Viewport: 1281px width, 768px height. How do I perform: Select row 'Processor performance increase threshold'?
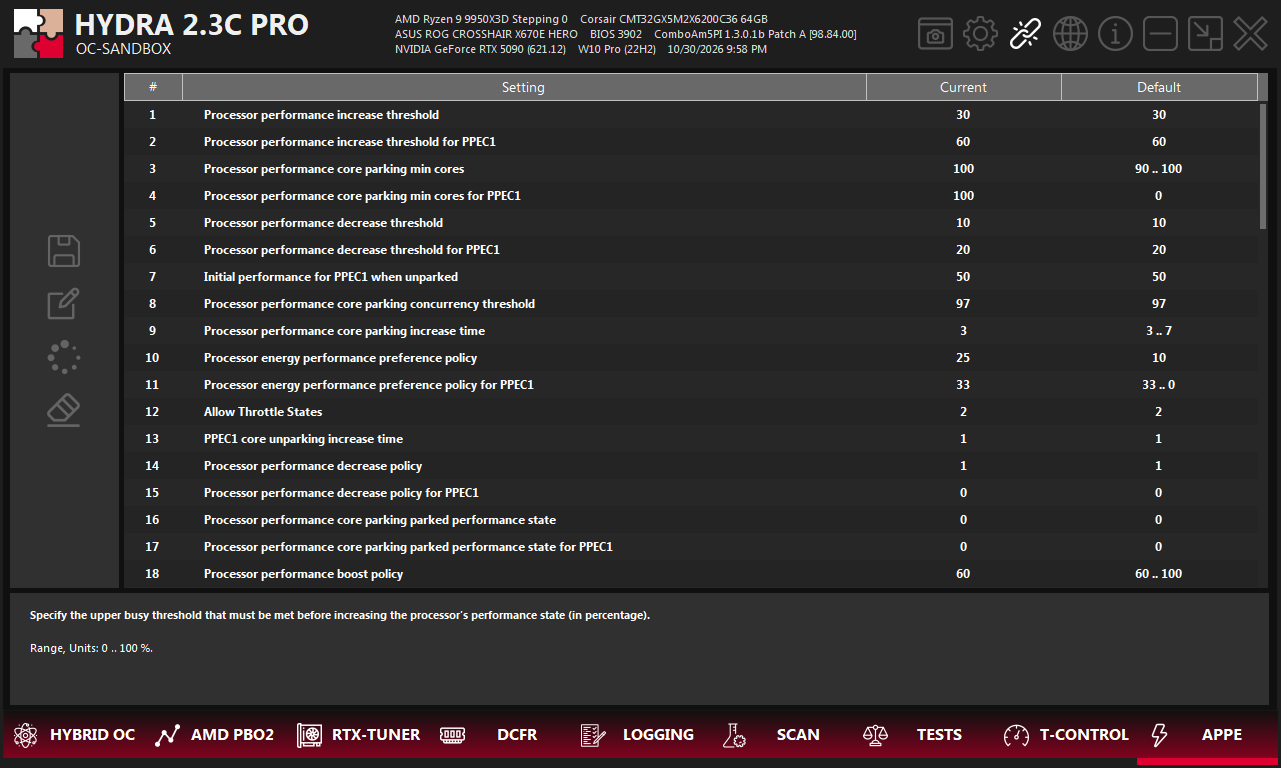point(691,115)
